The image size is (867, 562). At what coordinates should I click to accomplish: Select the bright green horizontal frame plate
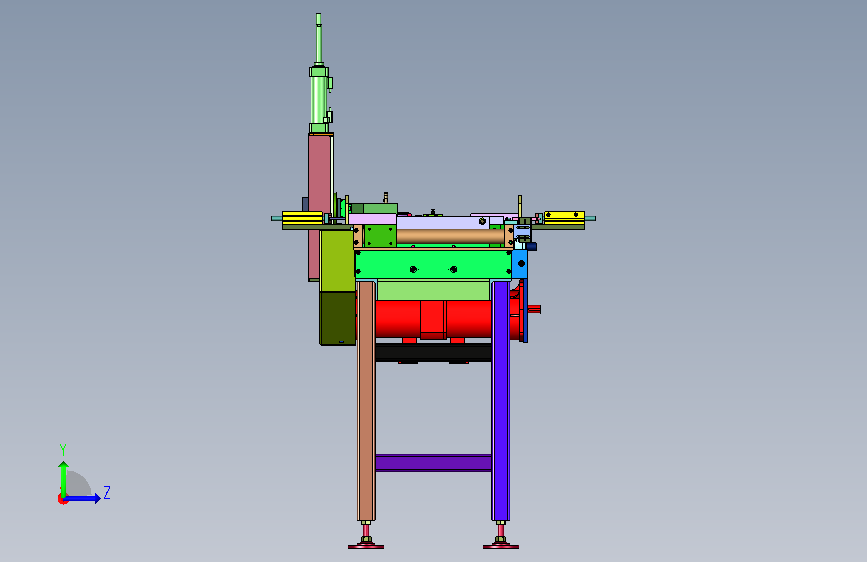[433, 264]
